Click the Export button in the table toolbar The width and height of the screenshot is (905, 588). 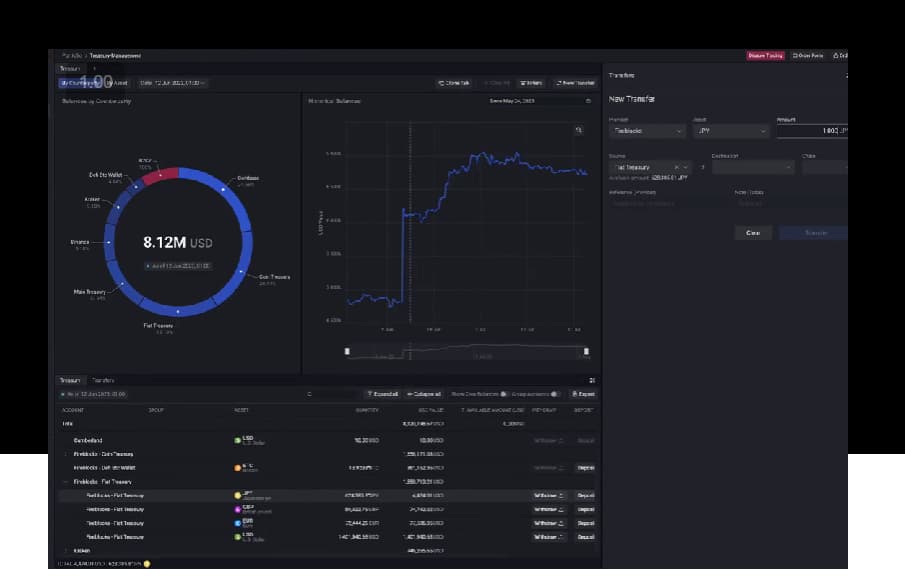point(583,394)
